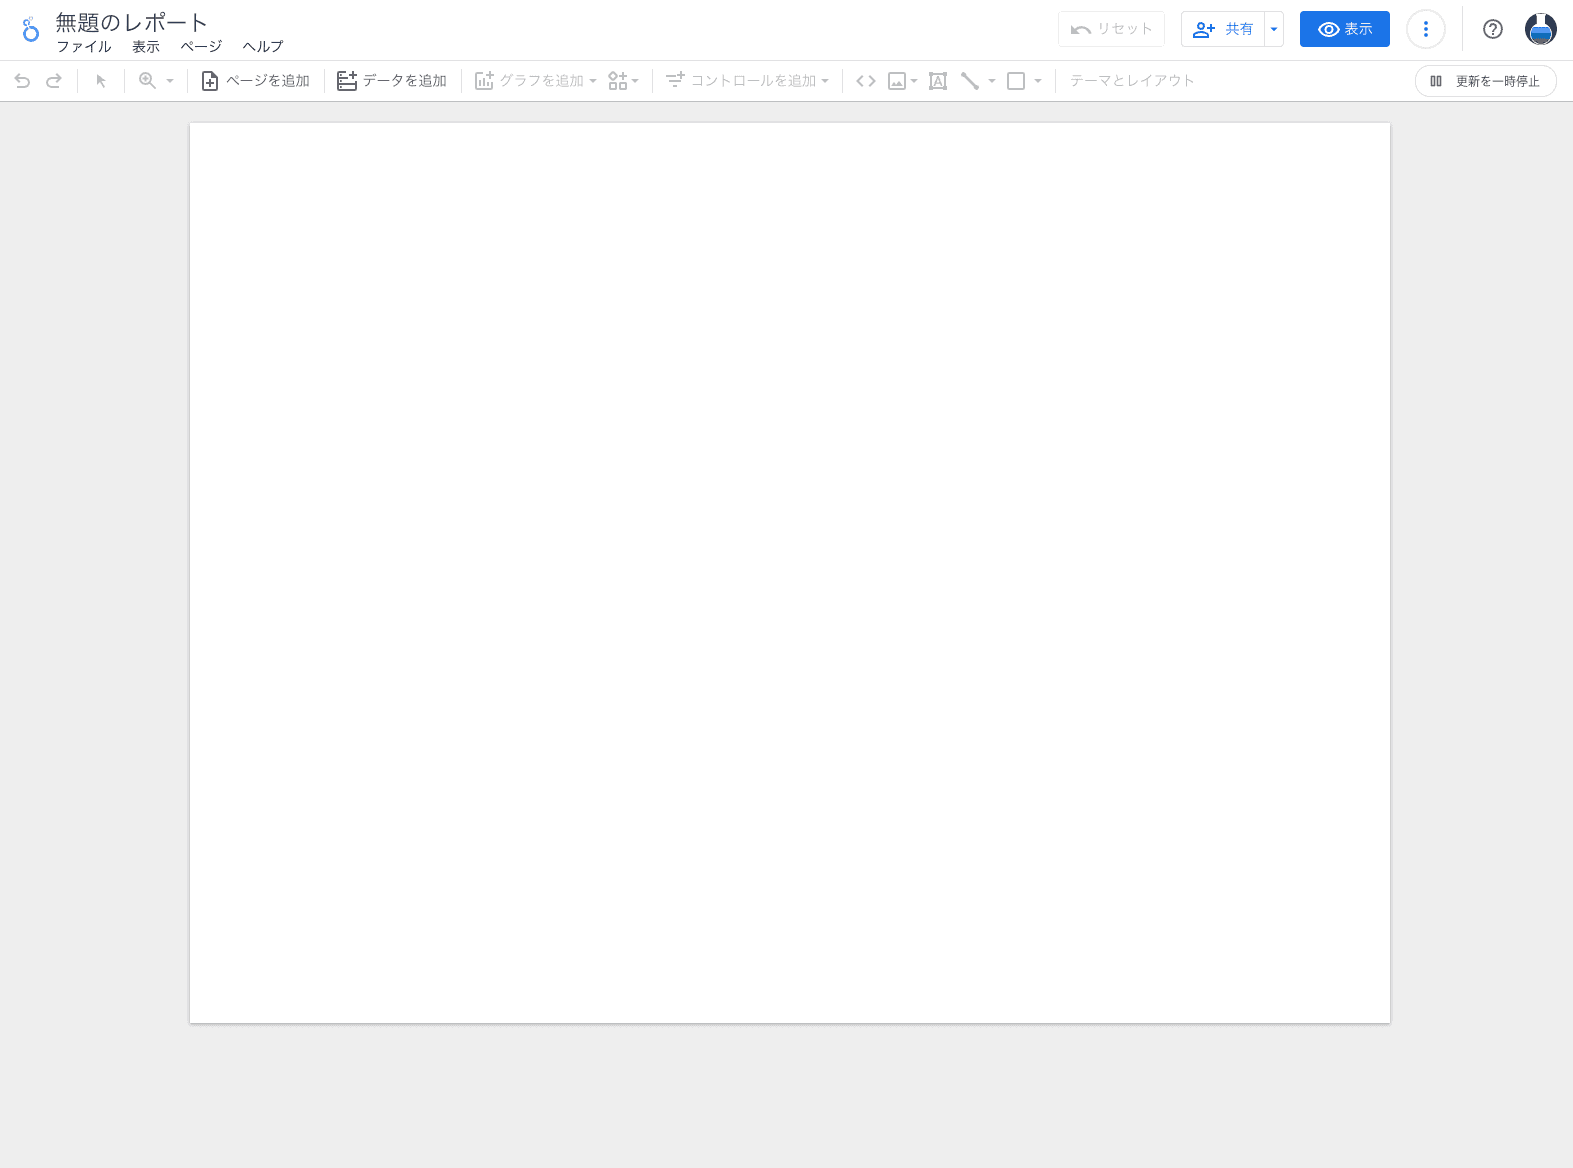Click the ページを追加 button
The image size is (1573, 1168).
[256, 81]
